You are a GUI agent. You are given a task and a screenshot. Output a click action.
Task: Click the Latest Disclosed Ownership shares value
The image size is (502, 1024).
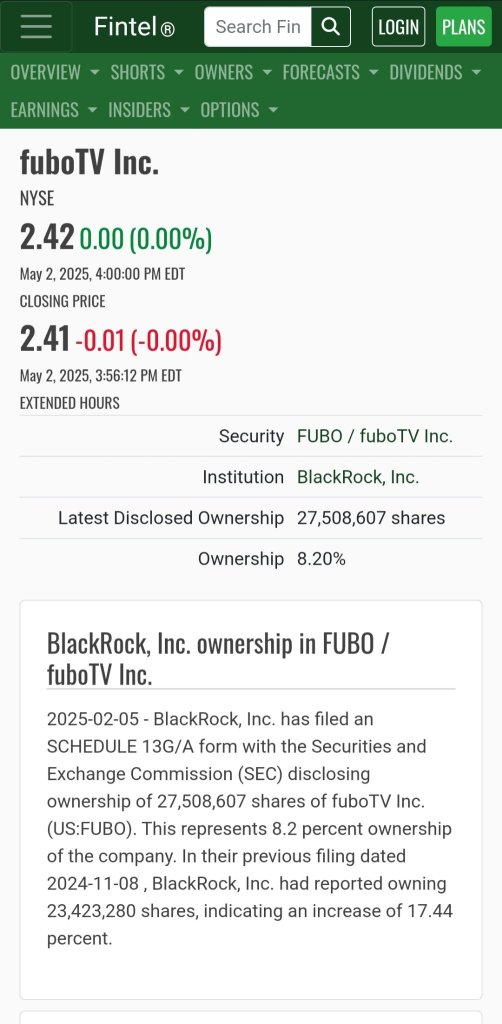coord(371,519)
